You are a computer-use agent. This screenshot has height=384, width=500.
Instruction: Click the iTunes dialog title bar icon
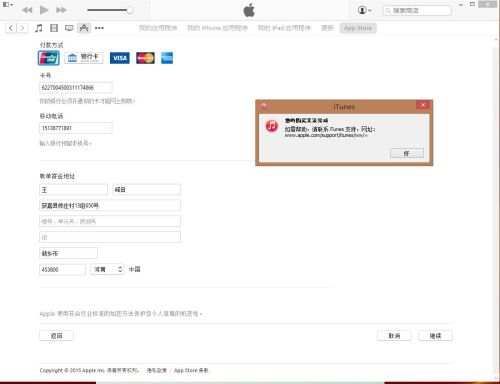pos(264,106)
